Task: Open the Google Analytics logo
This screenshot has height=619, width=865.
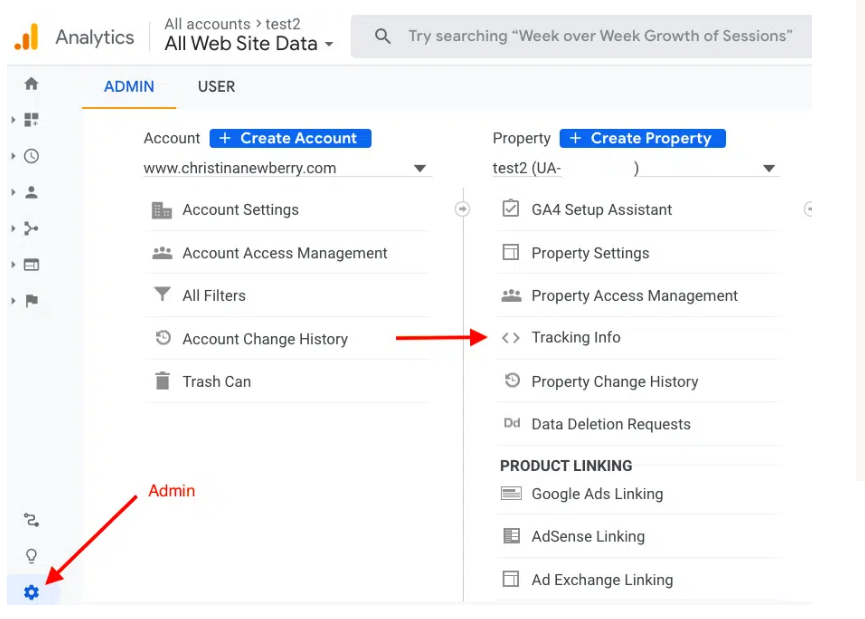Action: coord(26,37)
